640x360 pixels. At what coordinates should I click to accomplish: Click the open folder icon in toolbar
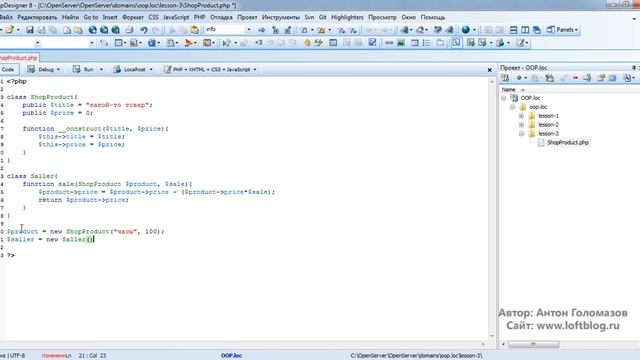10,30
